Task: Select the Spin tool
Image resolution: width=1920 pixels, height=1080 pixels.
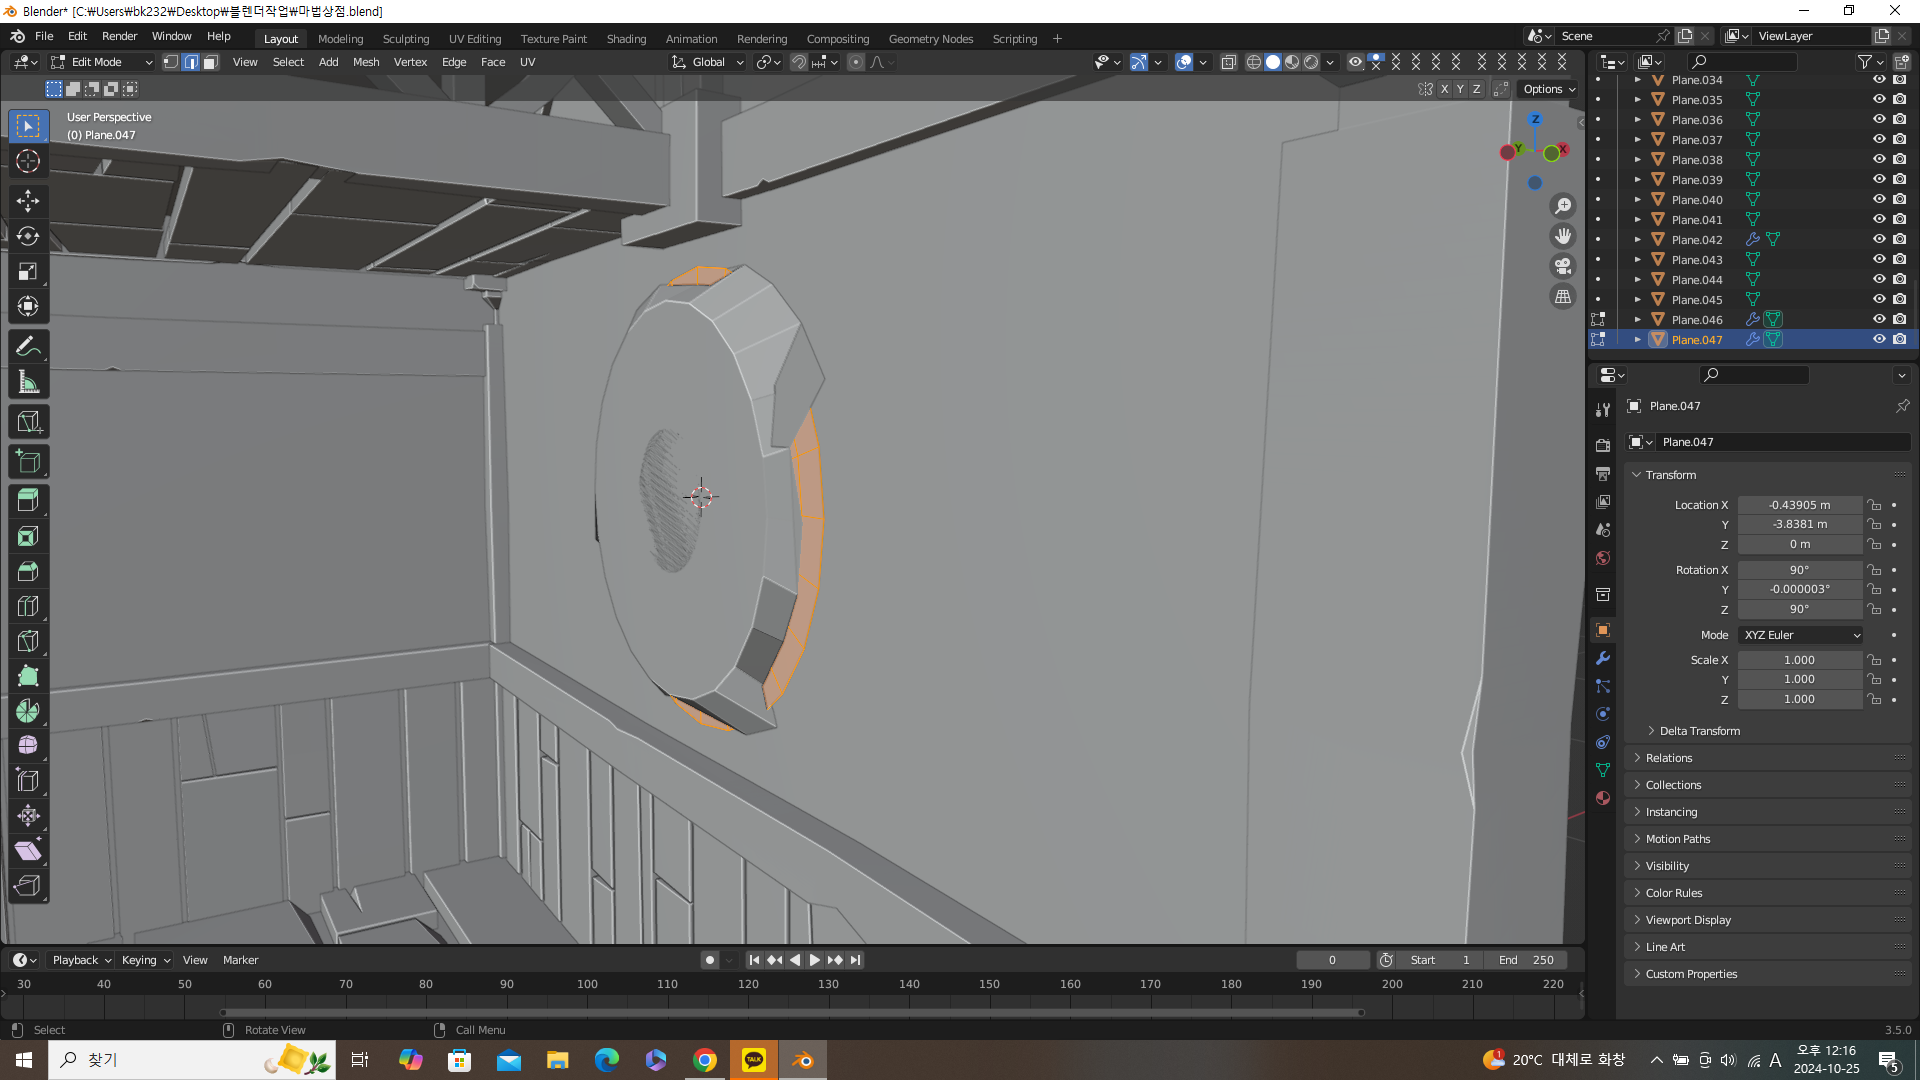Action: [x=28, y=711]
